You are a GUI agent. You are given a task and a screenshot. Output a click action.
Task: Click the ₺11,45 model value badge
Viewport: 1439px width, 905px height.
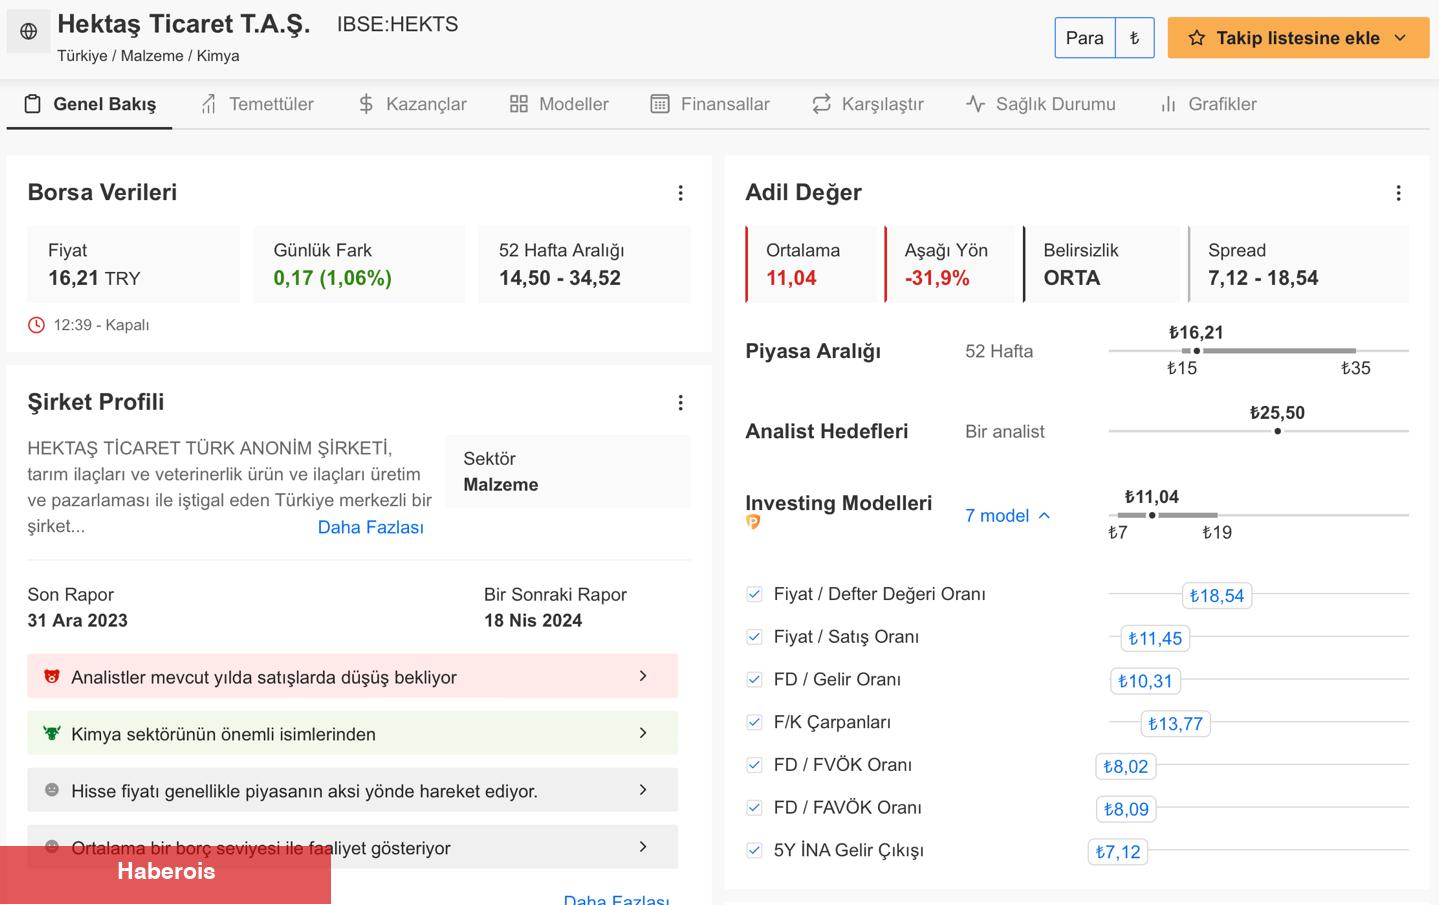point(1155,638)
